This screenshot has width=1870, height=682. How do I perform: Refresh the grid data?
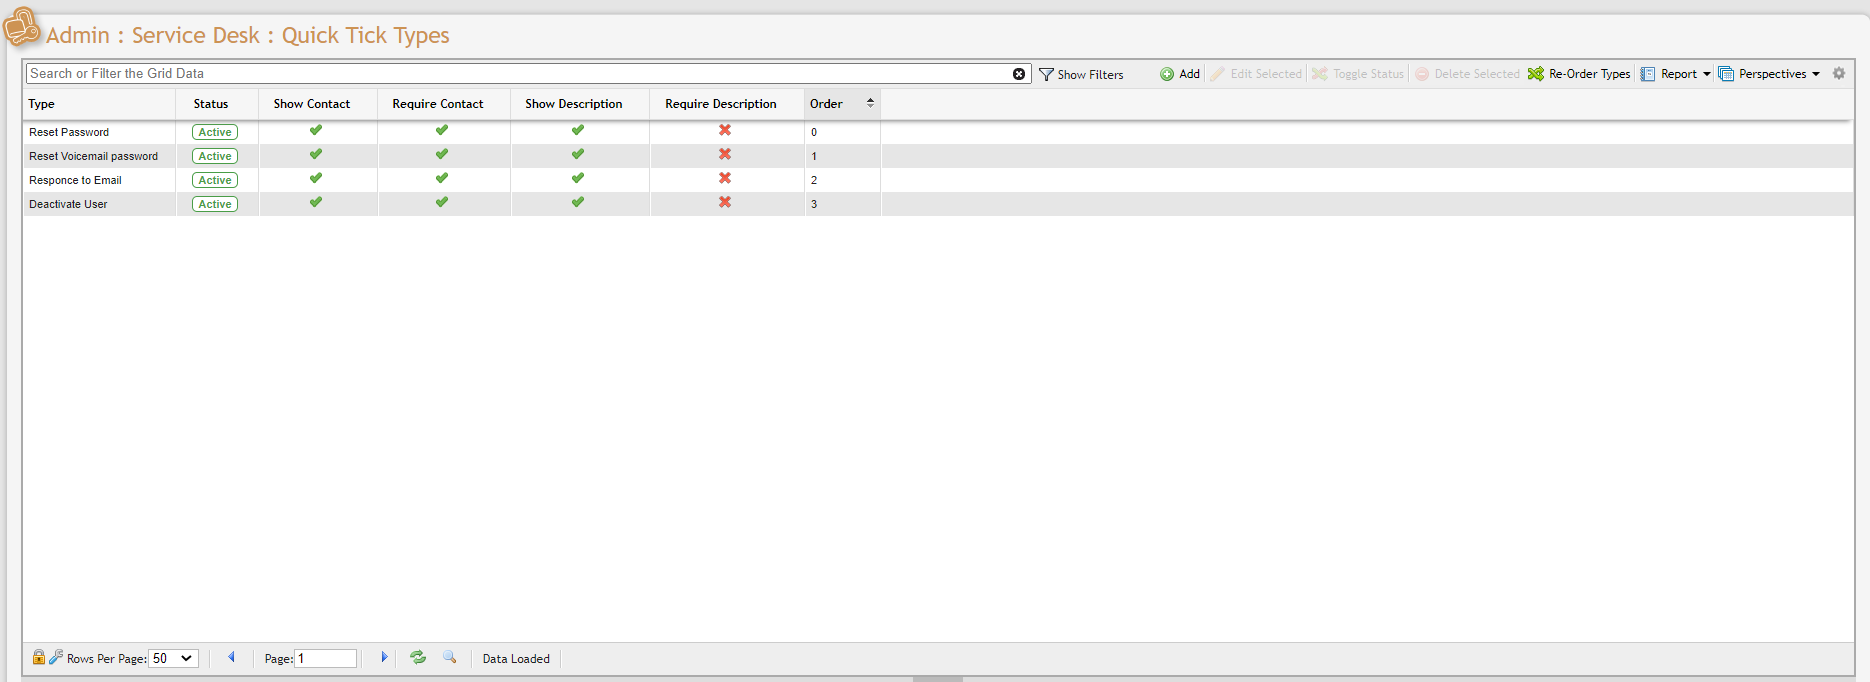coord(418,657)
